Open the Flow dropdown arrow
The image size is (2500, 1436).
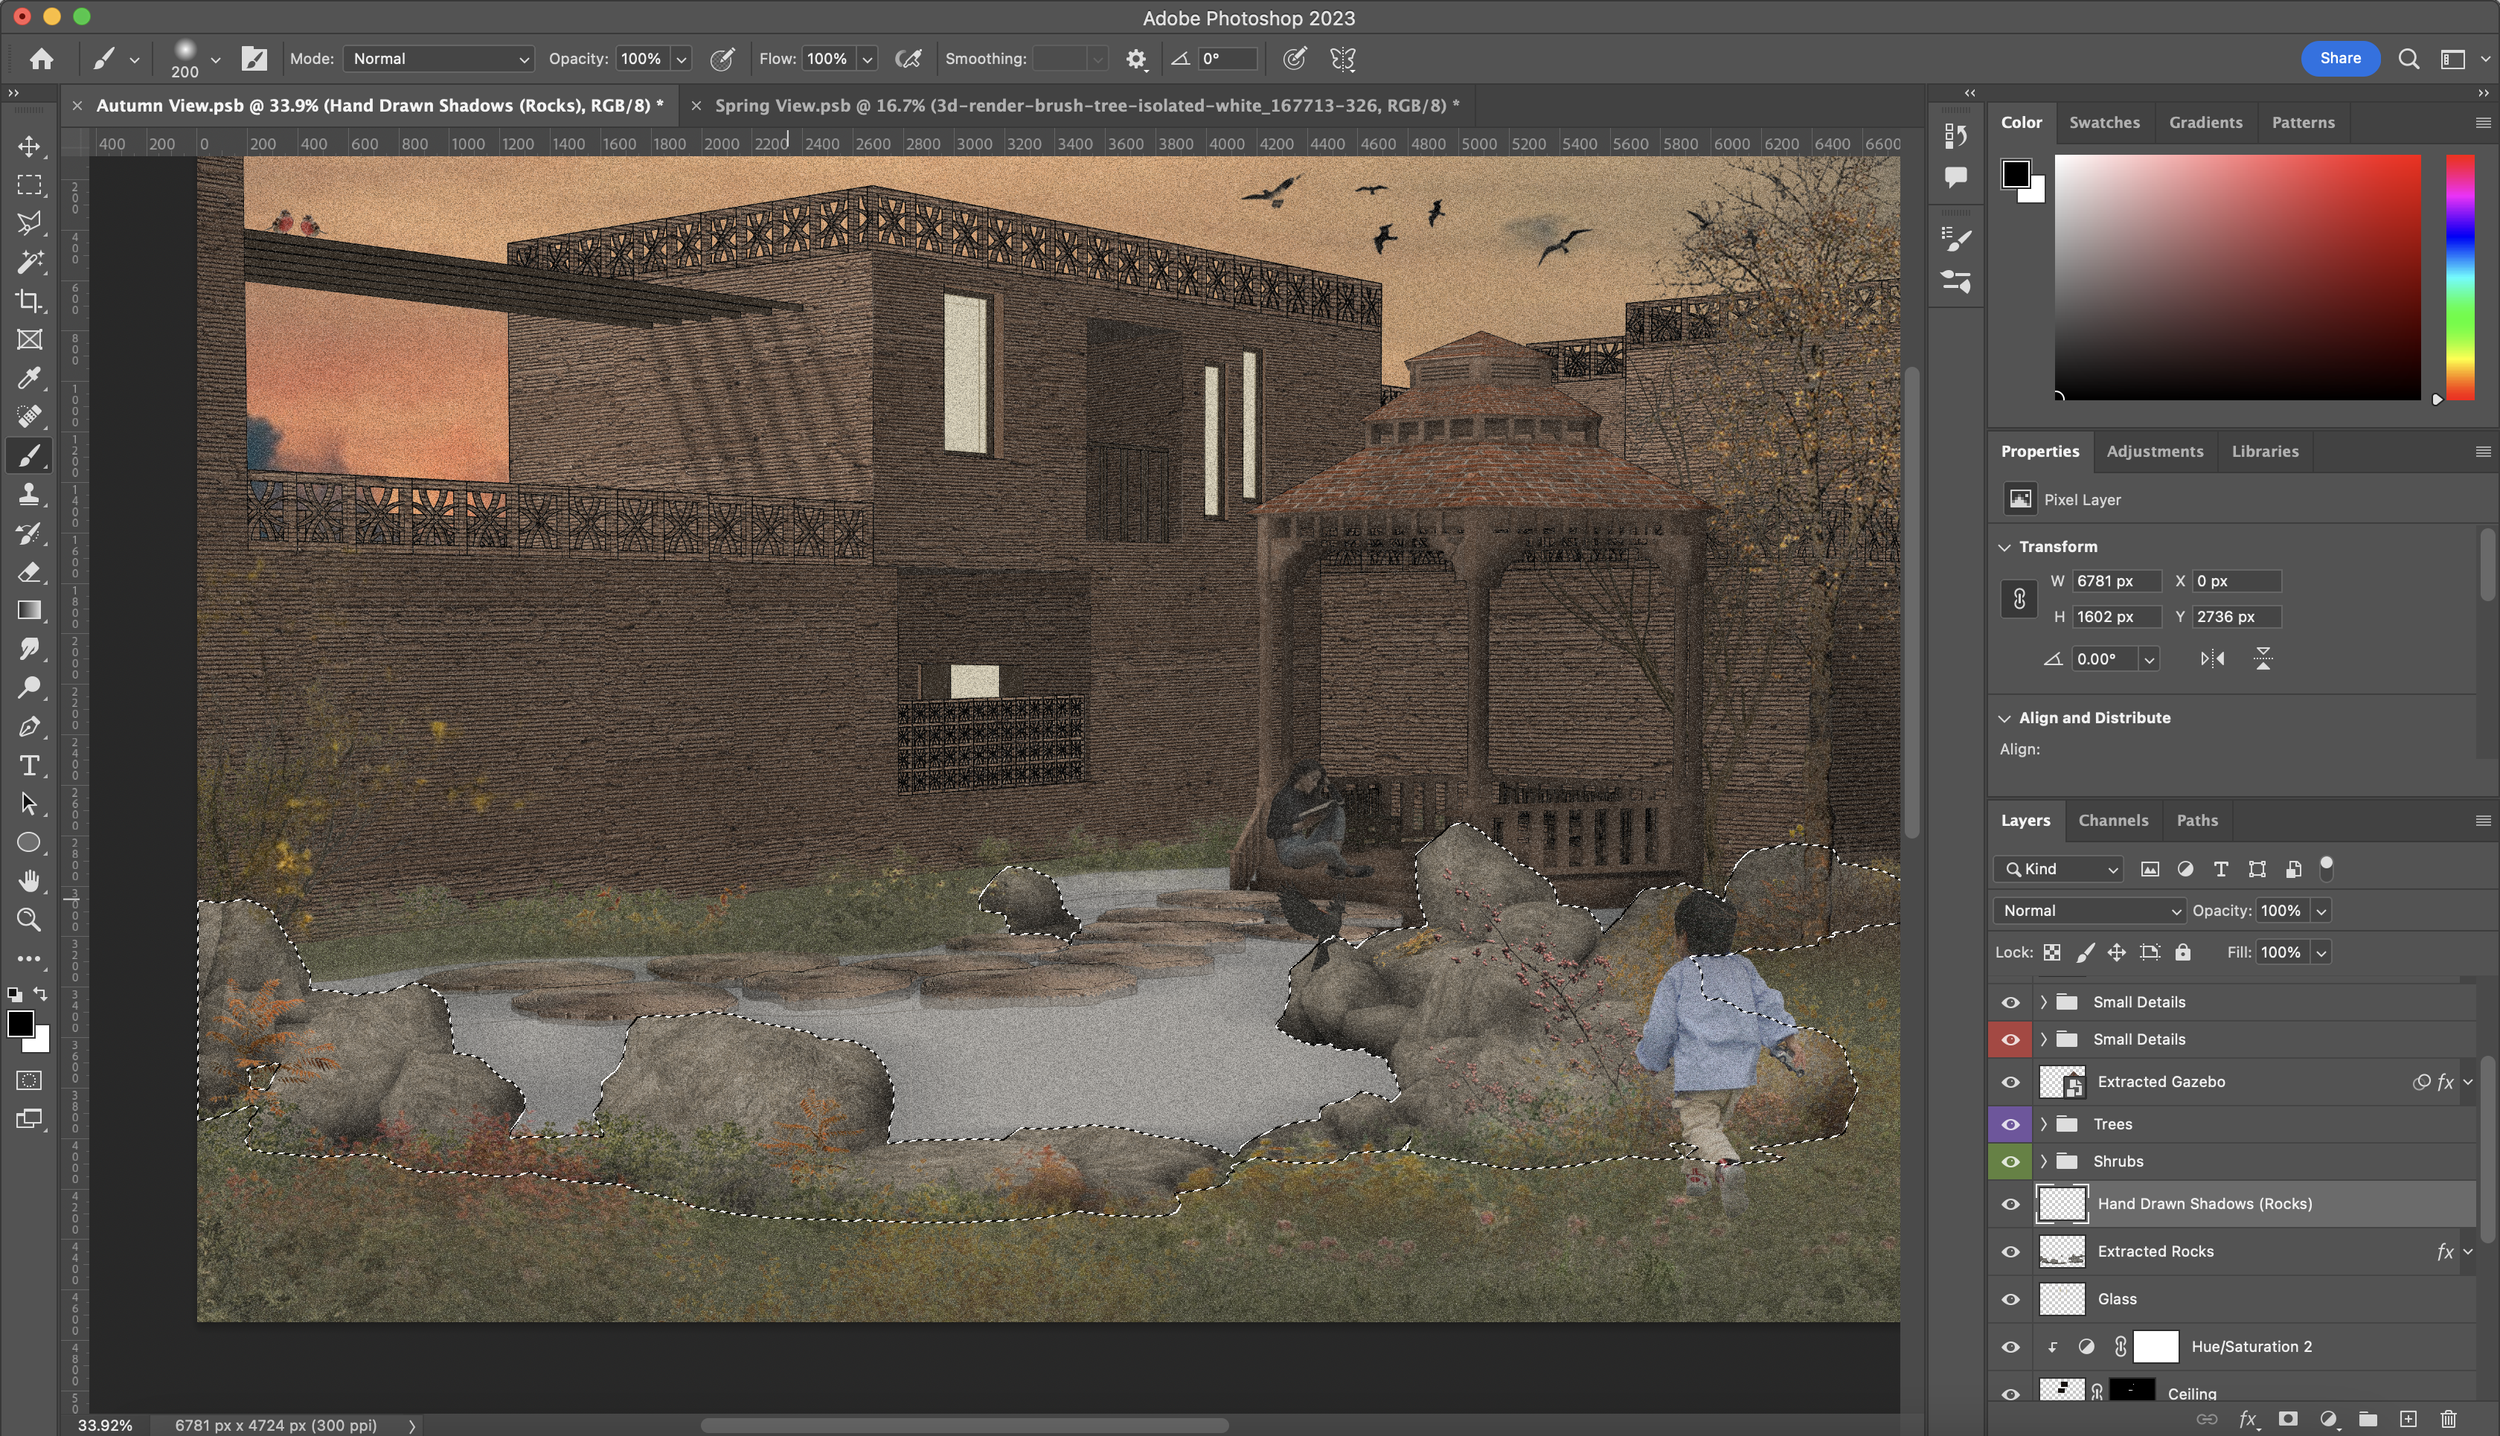[867, 59]
